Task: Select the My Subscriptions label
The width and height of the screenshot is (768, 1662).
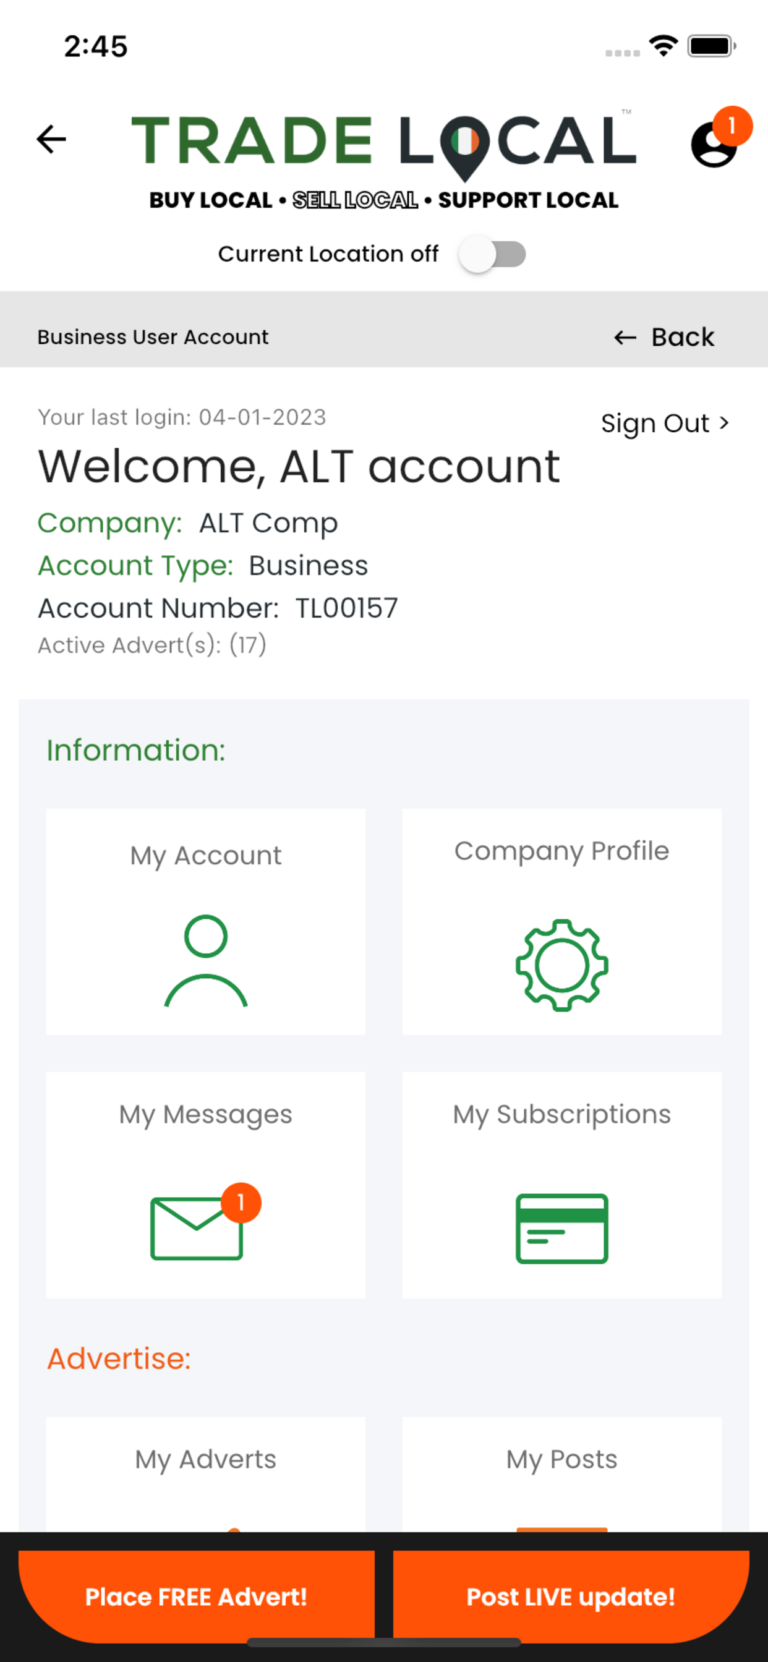Action: (562, 1114)
